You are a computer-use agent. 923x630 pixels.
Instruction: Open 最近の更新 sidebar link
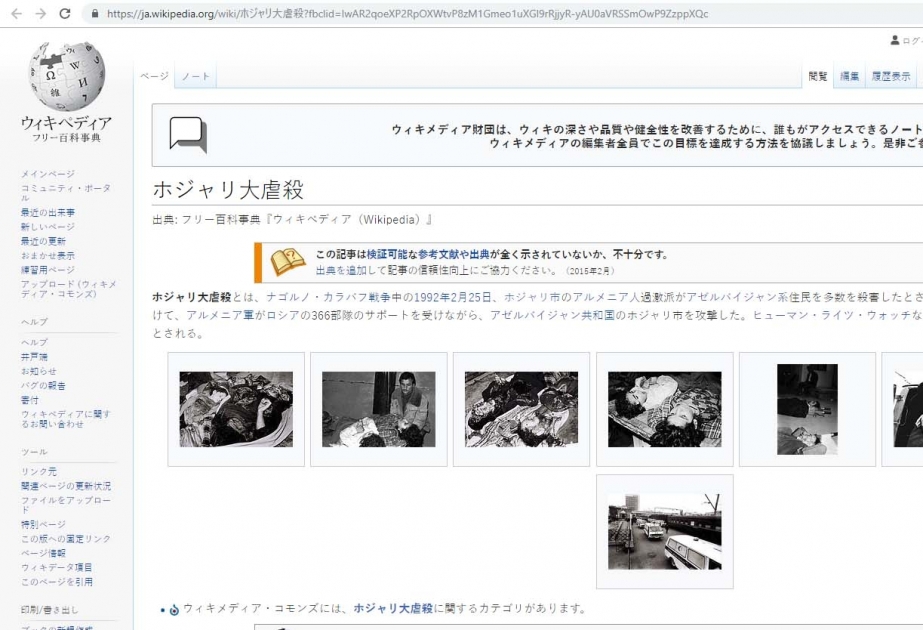(x=44, y=241)
